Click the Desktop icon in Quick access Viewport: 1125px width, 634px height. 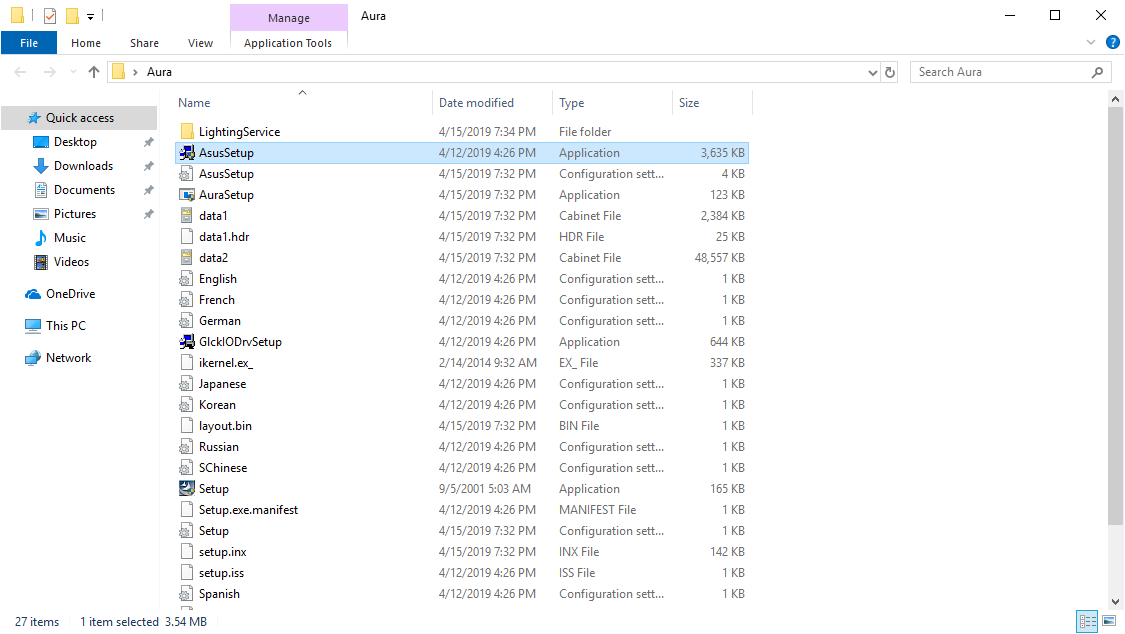click(41, 142)
